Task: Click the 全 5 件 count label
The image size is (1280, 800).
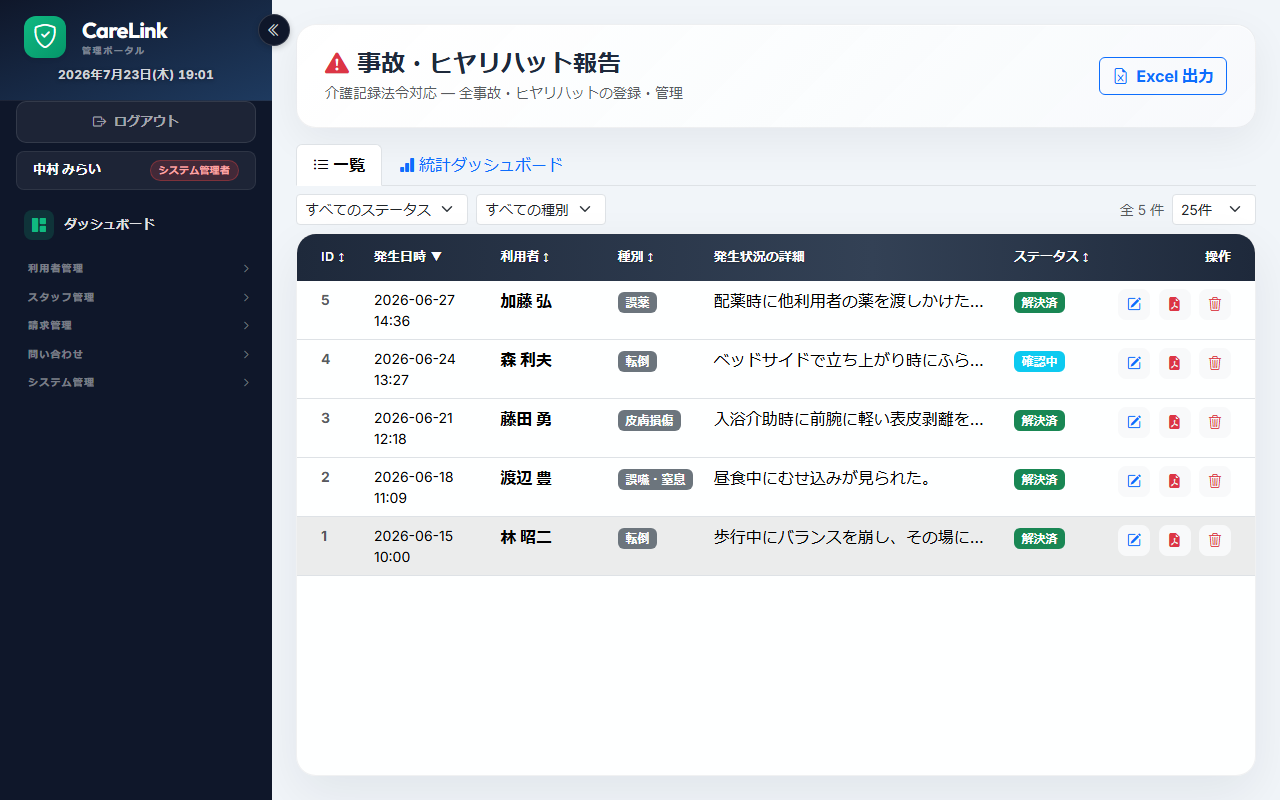Action: point(1142,210)
